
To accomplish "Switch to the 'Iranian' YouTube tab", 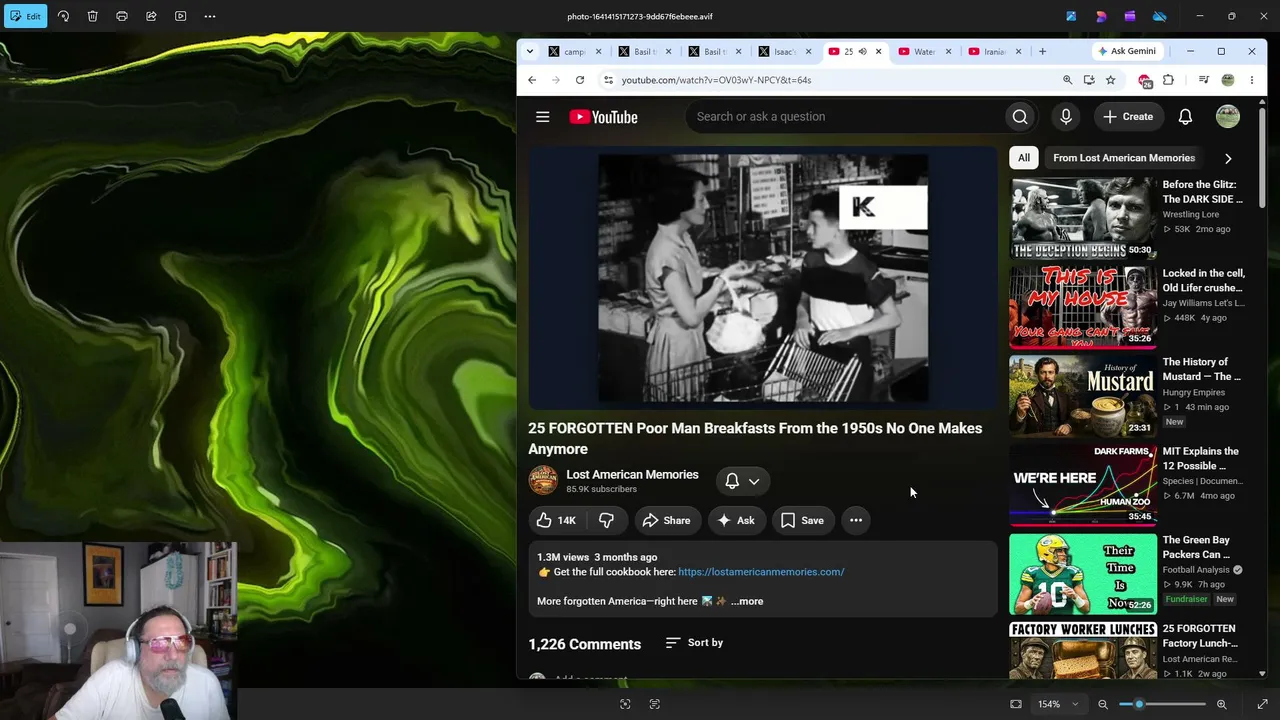I will tap(995, 51).
